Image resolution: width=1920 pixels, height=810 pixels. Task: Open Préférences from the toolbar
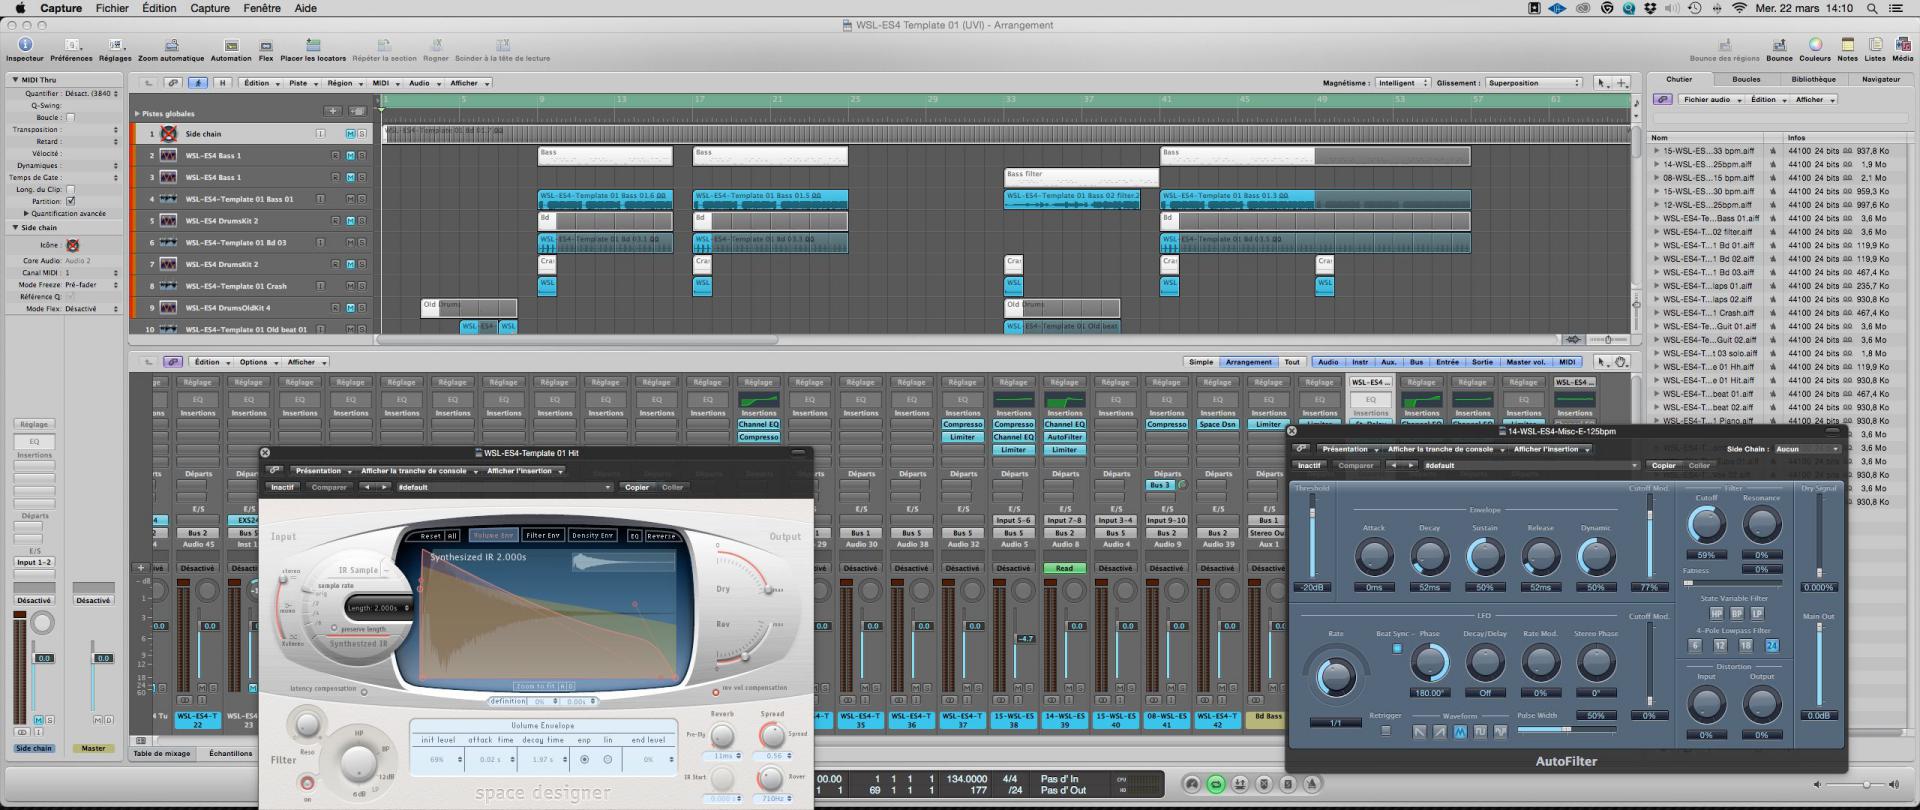71,45
